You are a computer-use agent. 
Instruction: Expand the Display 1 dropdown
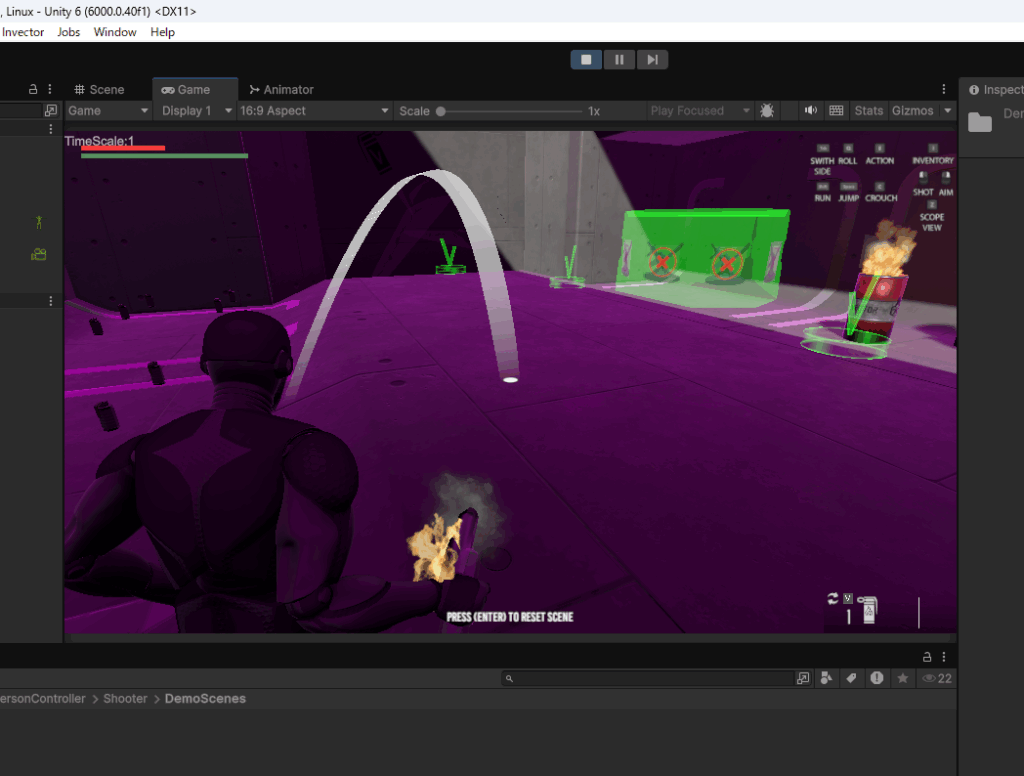point(196,111)
